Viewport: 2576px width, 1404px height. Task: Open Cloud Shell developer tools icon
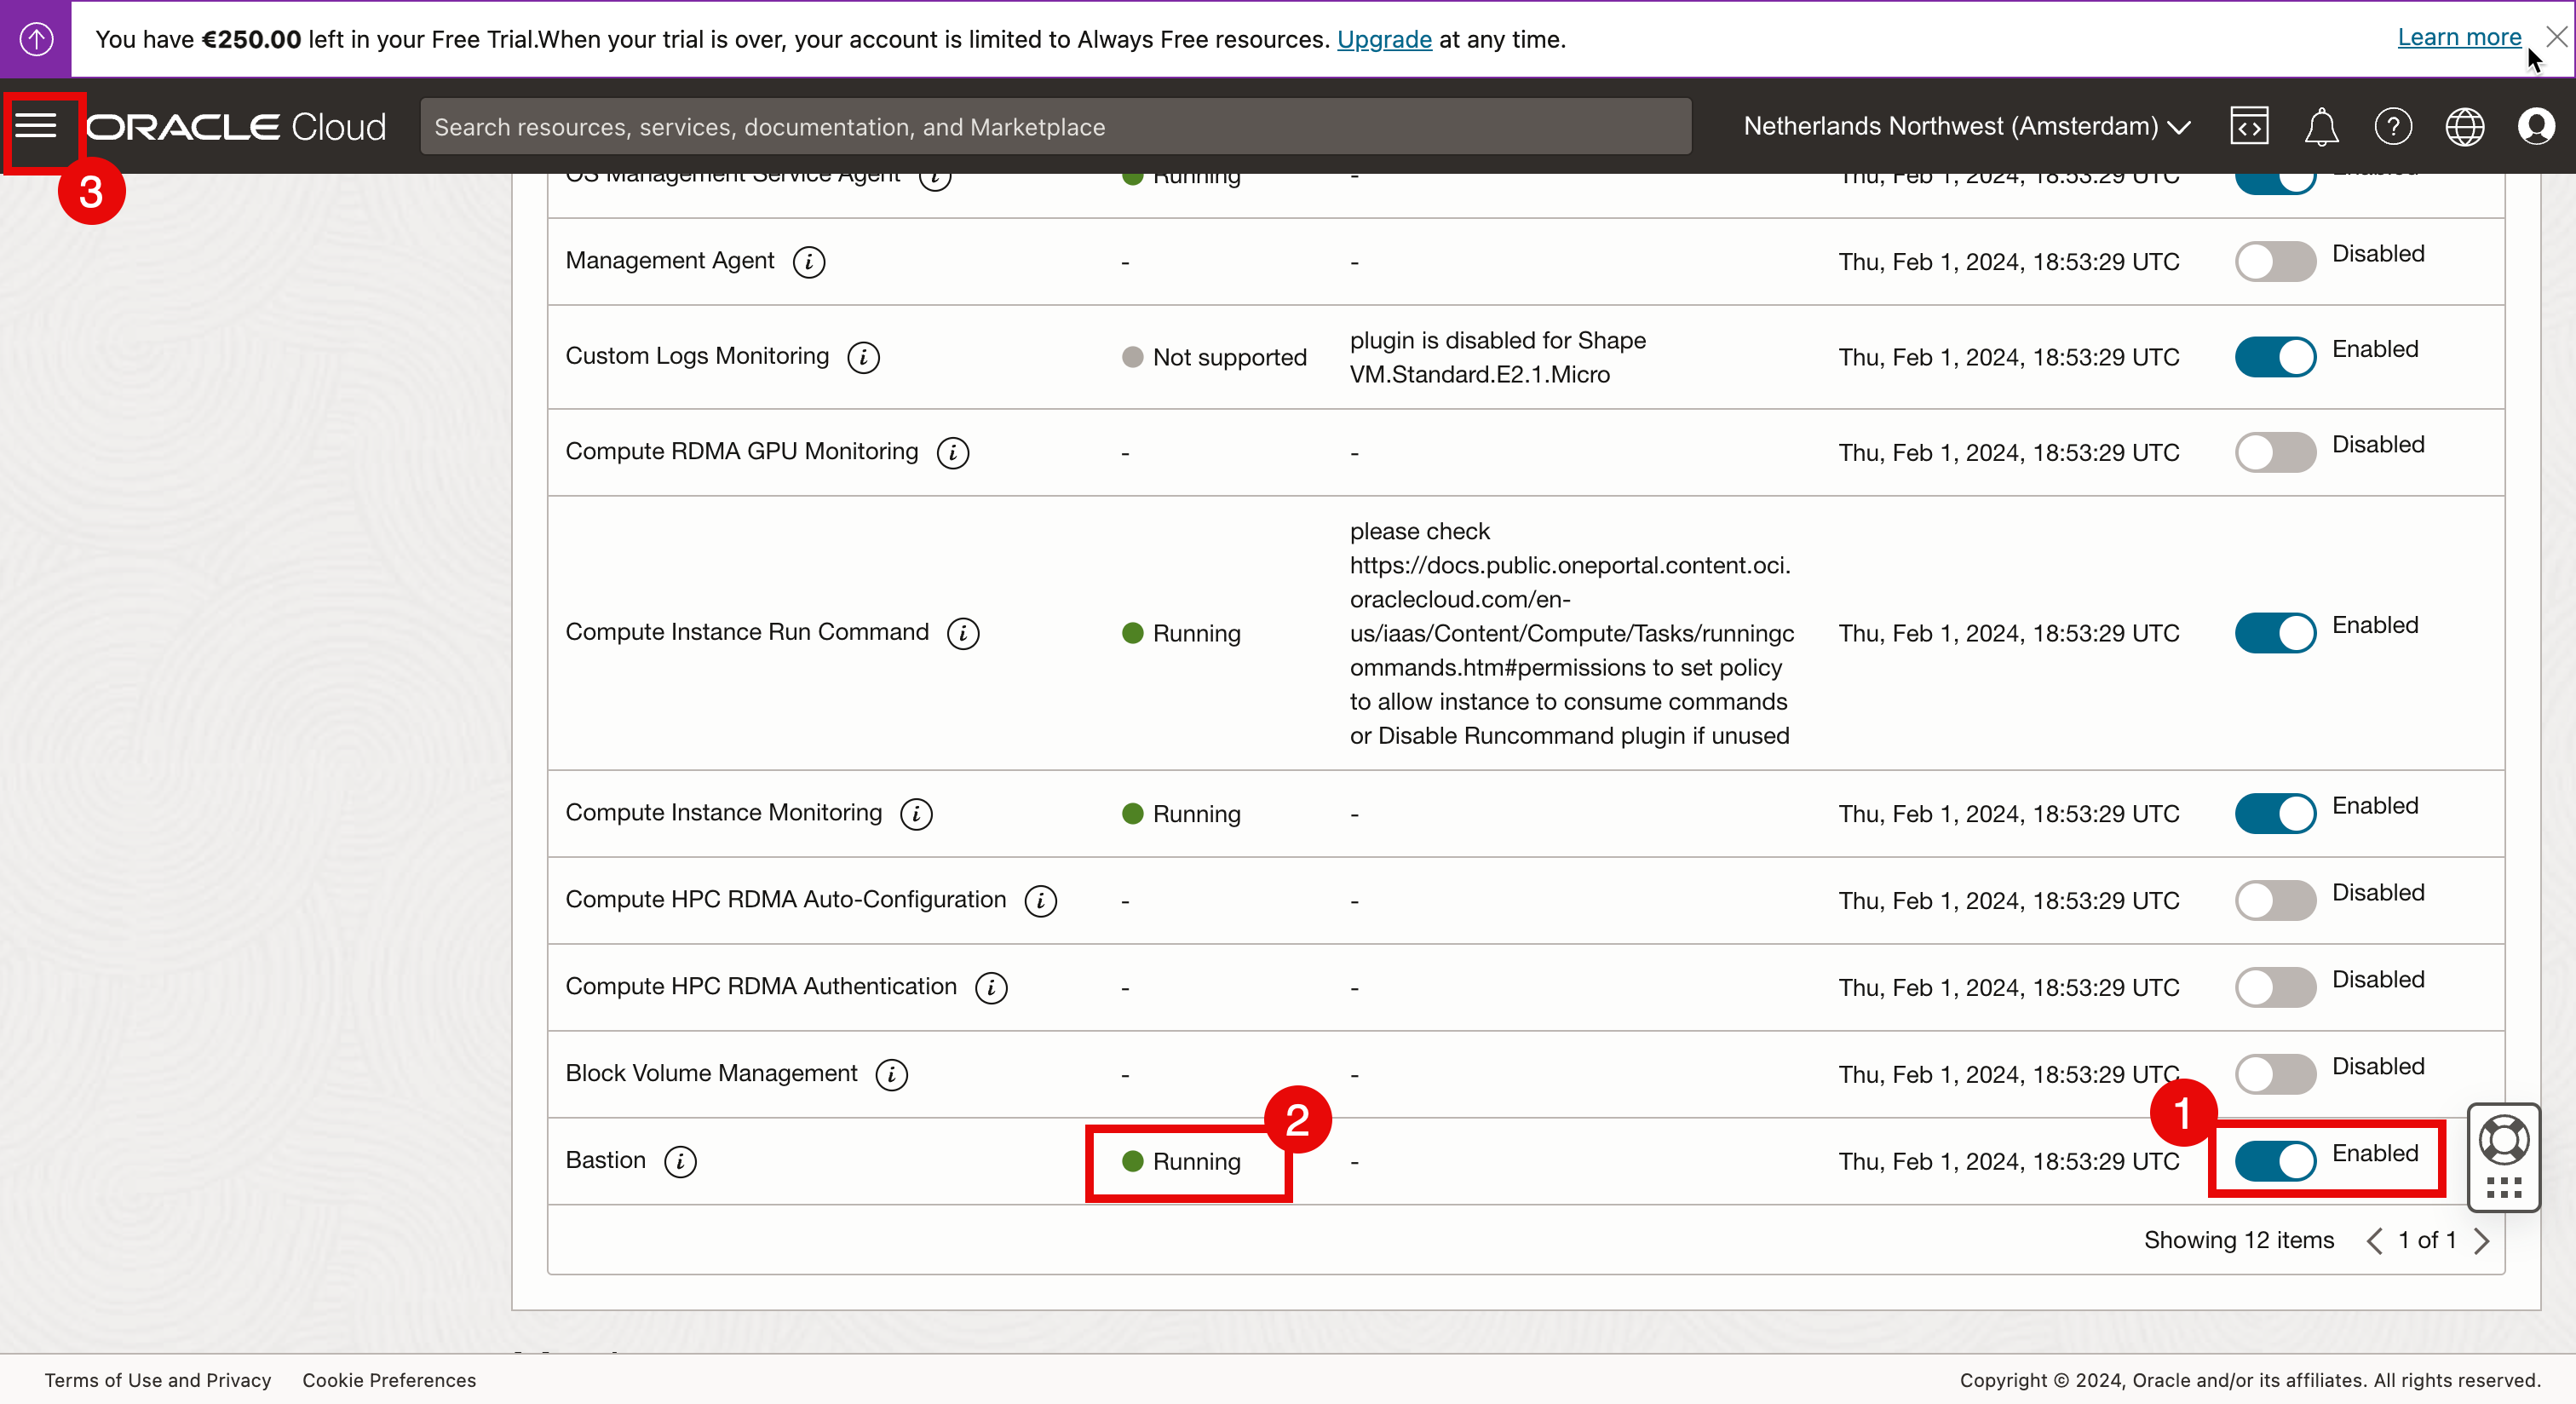[2248, 127]
